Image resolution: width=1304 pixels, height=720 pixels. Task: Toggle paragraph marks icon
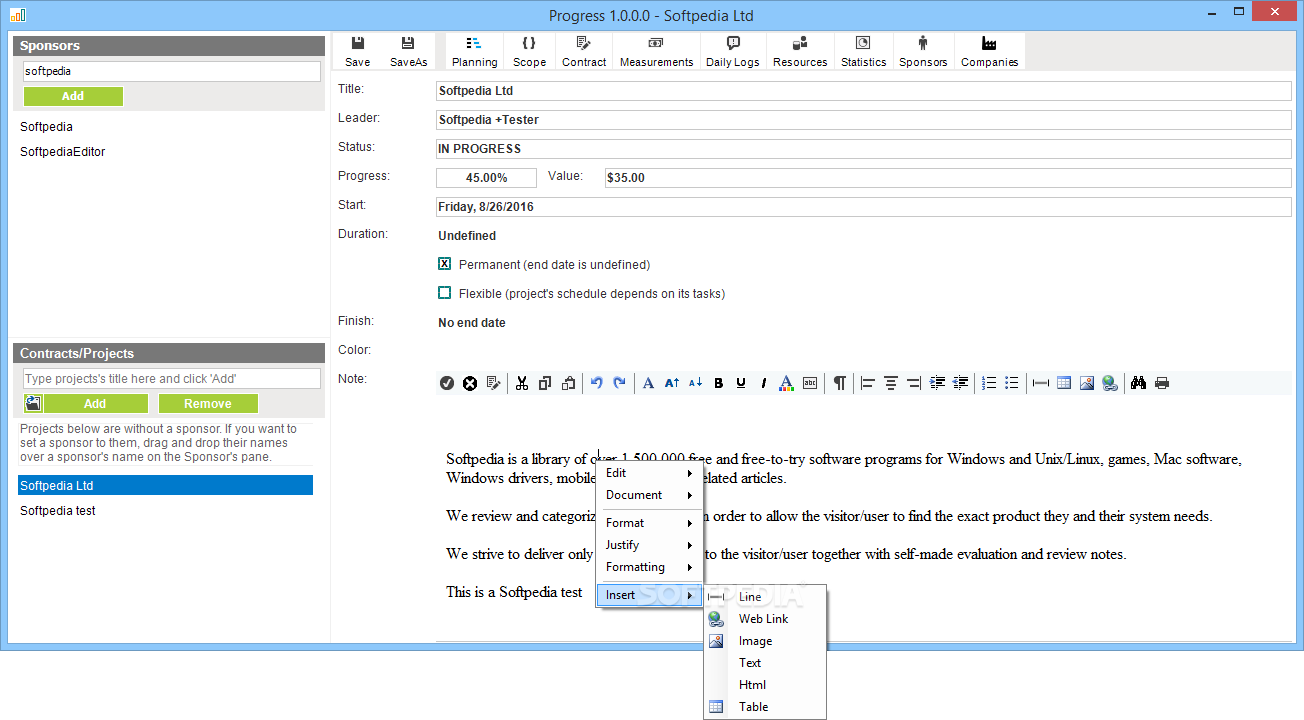(x=840, y=383)
